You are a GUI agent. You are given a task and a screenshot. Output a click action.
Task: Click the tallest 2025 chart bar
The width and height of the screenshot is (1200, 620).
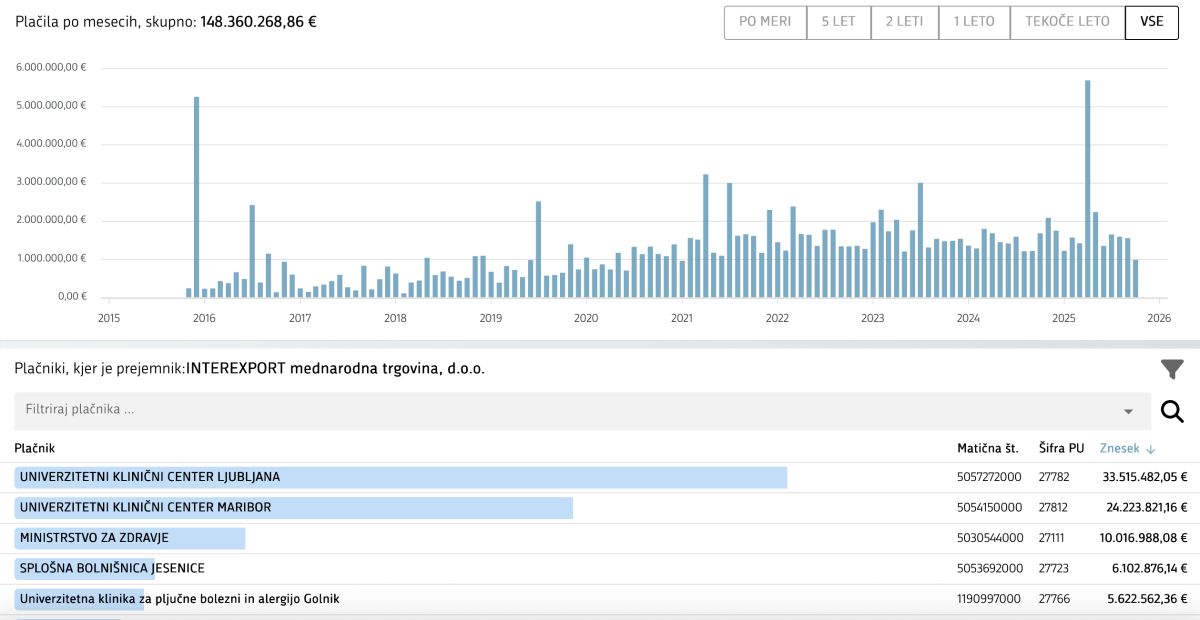(1087, 189)
